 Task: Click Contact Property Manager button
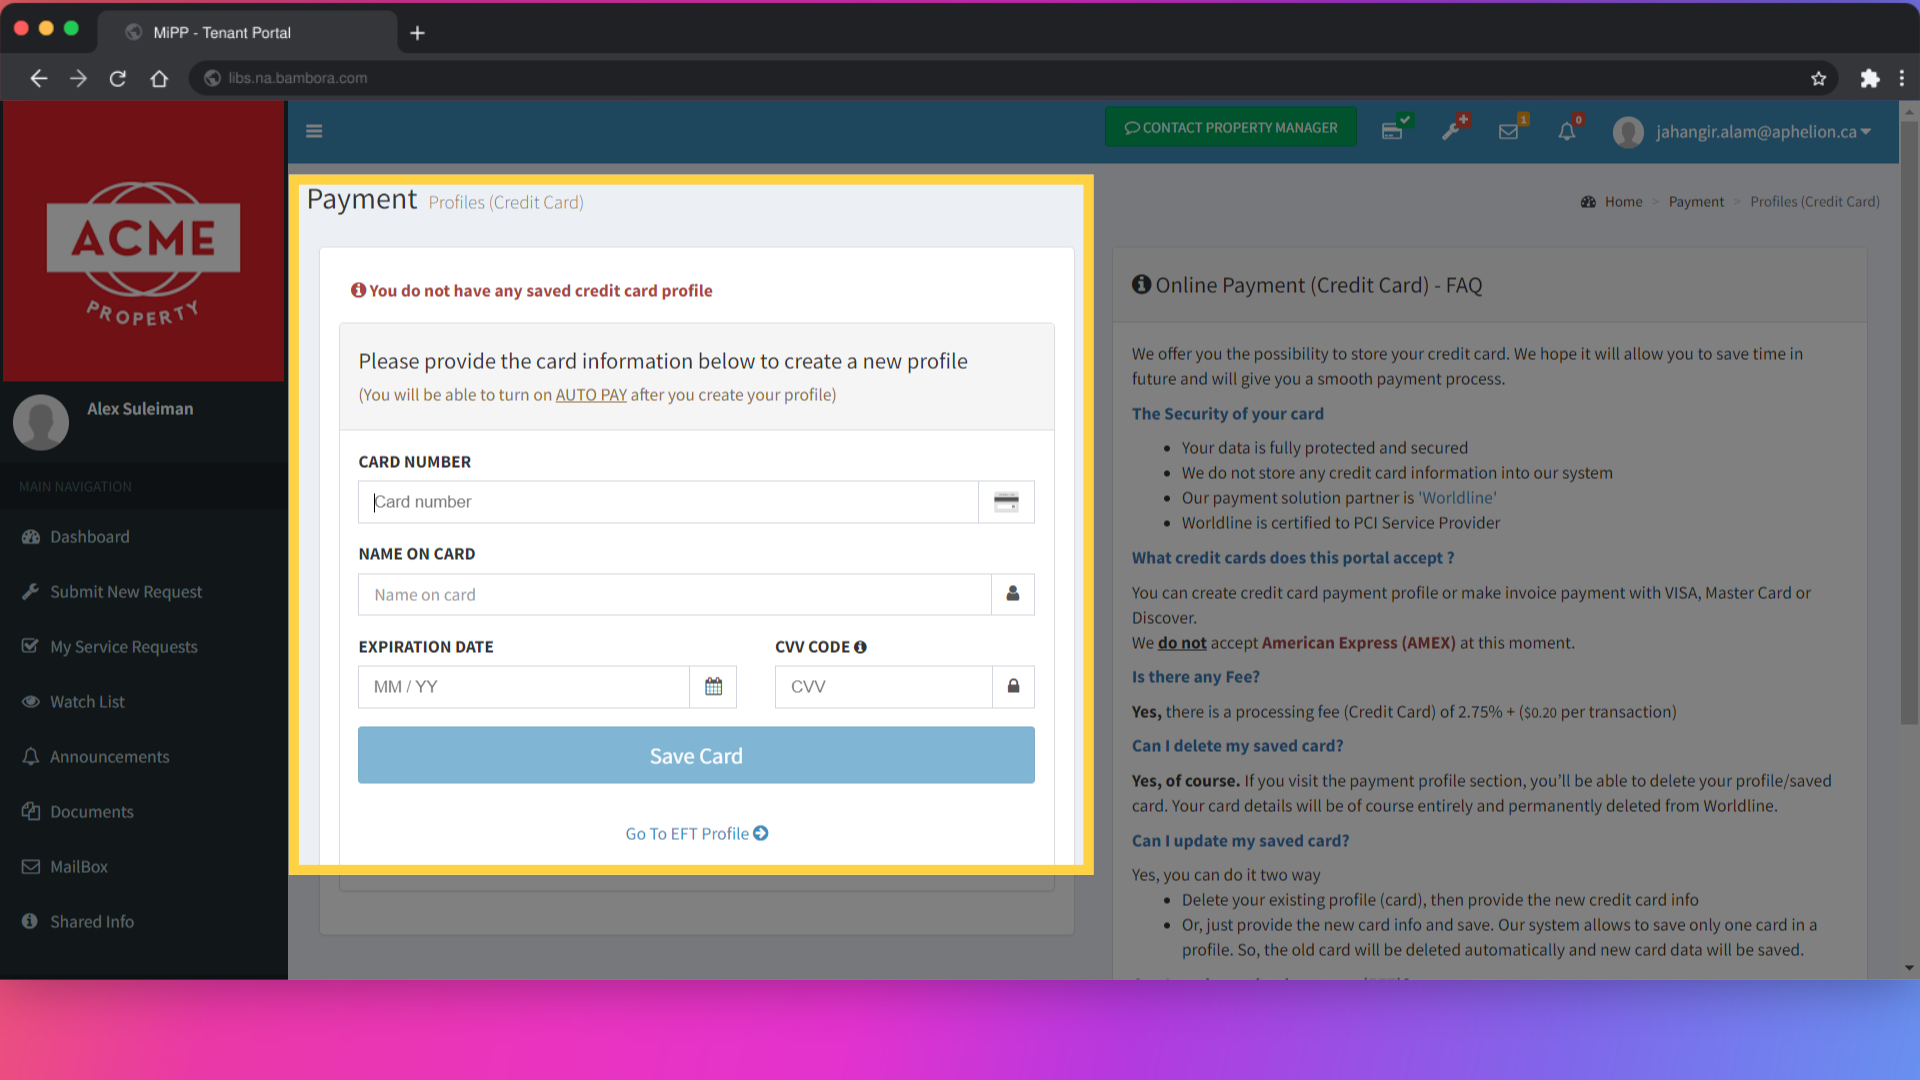click(1231, 128)
